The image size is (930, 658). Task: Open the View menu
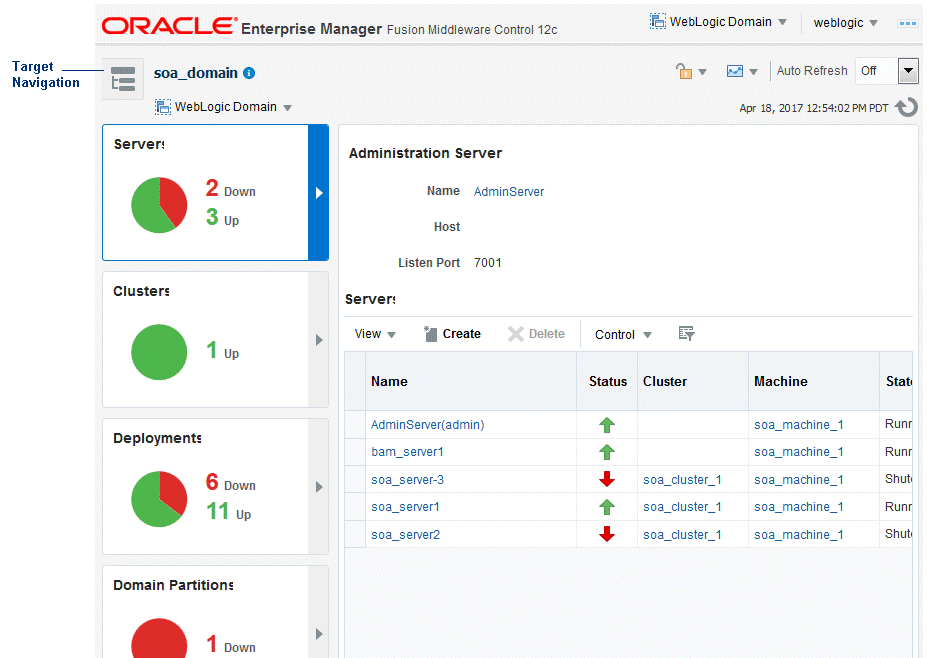point(375,334)
